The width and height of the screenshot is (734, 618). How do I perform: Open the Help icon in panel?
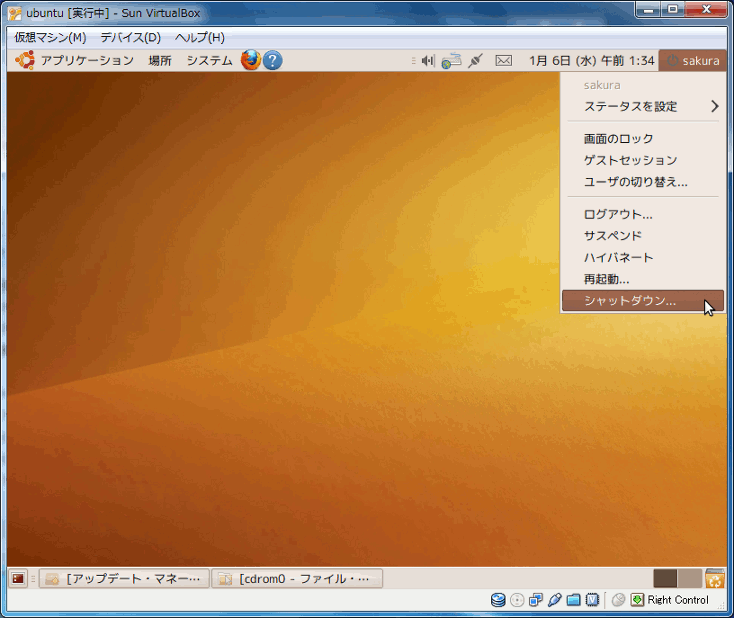tap(272, 60)
